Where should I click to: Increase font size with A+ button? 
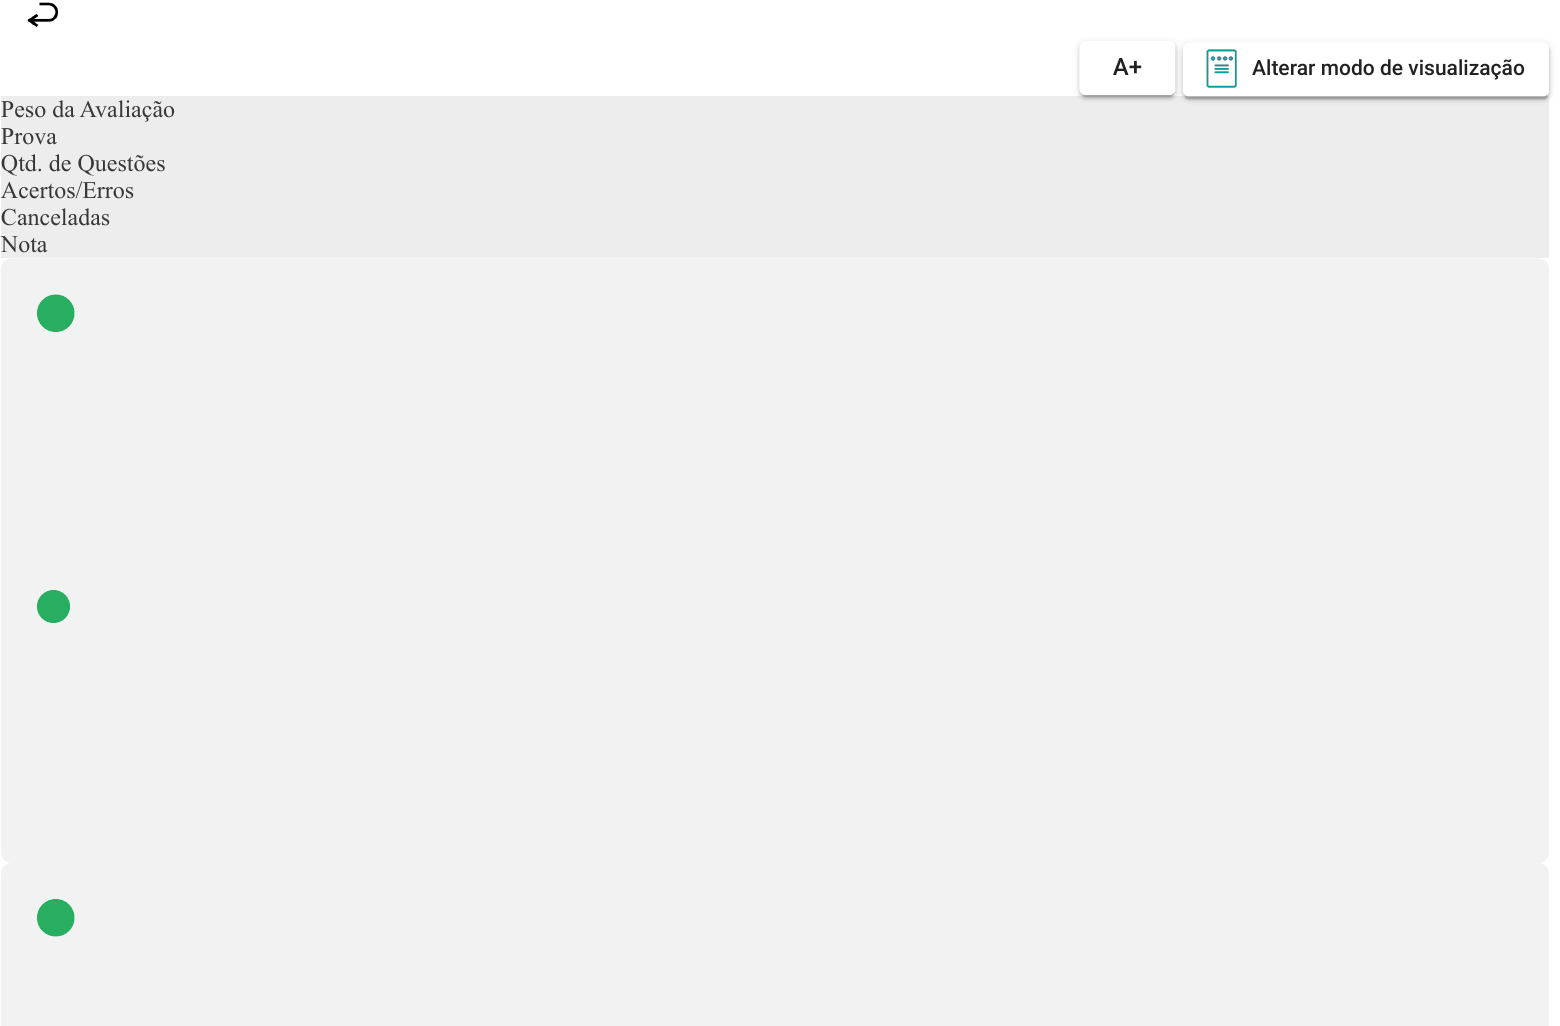pyautogui.click(x=1127, y=68)
